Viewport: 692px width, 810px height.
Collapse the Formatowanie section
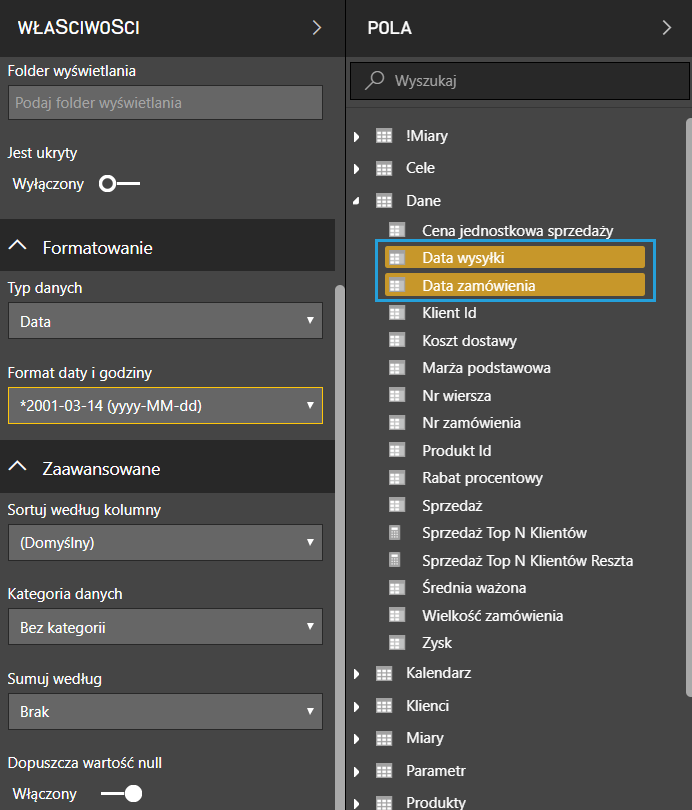[x=18, y=247]
